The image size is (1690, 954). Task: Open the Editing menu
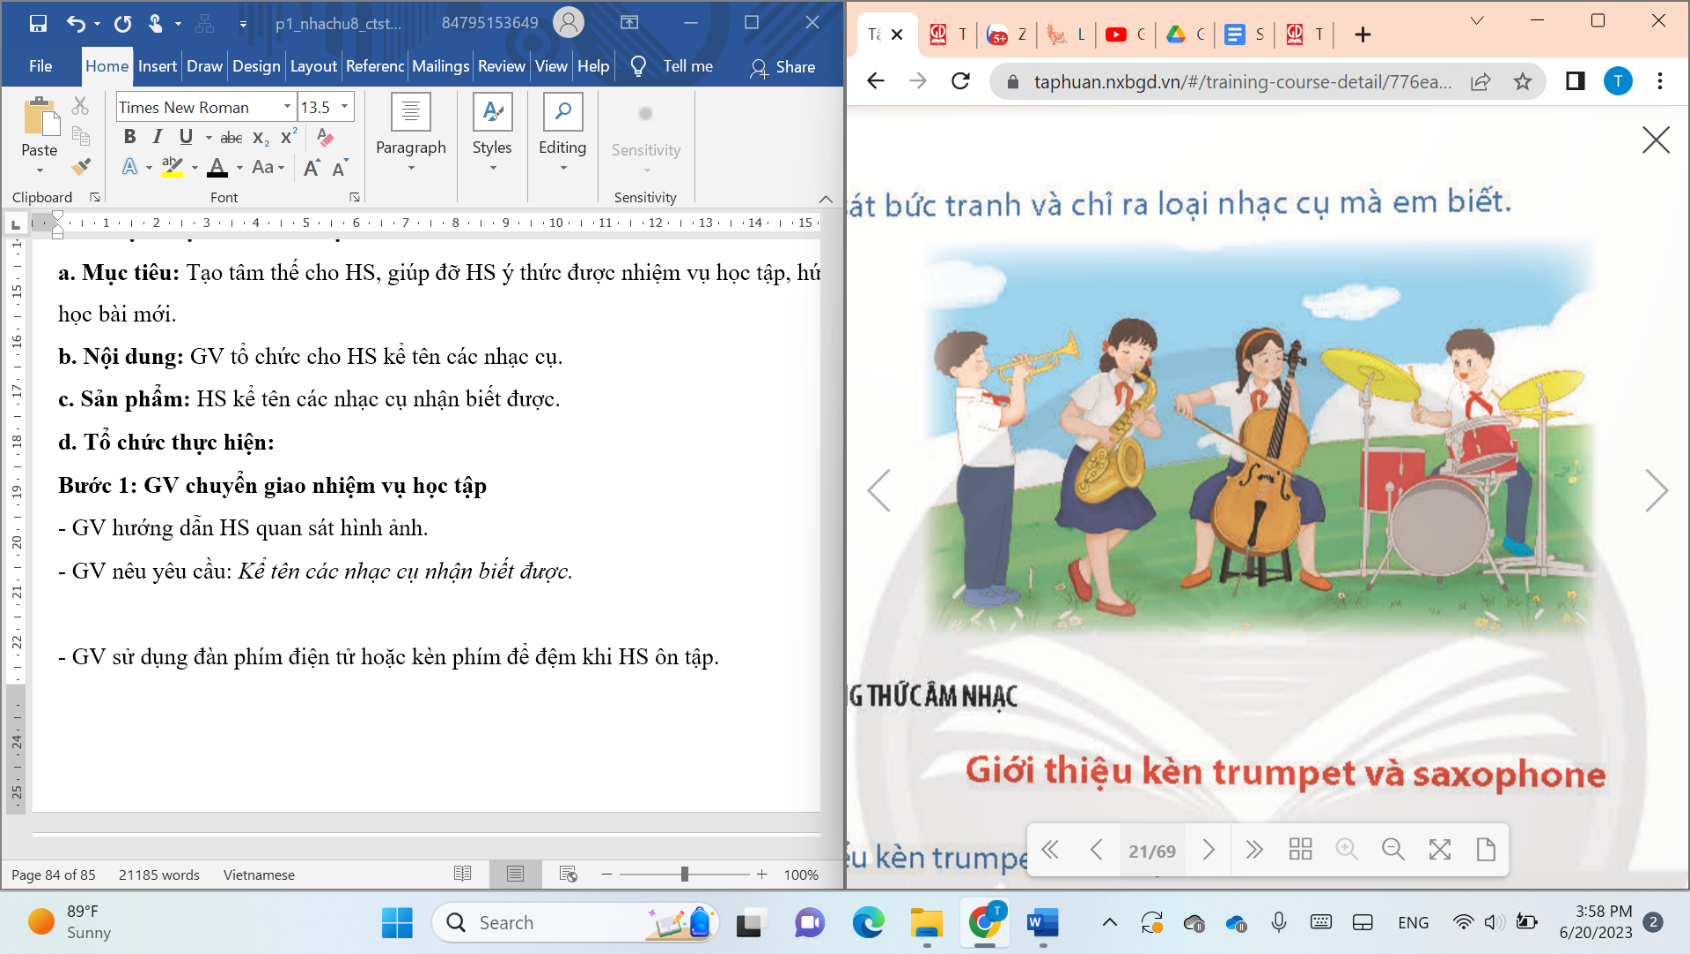[x=563, y=133]
